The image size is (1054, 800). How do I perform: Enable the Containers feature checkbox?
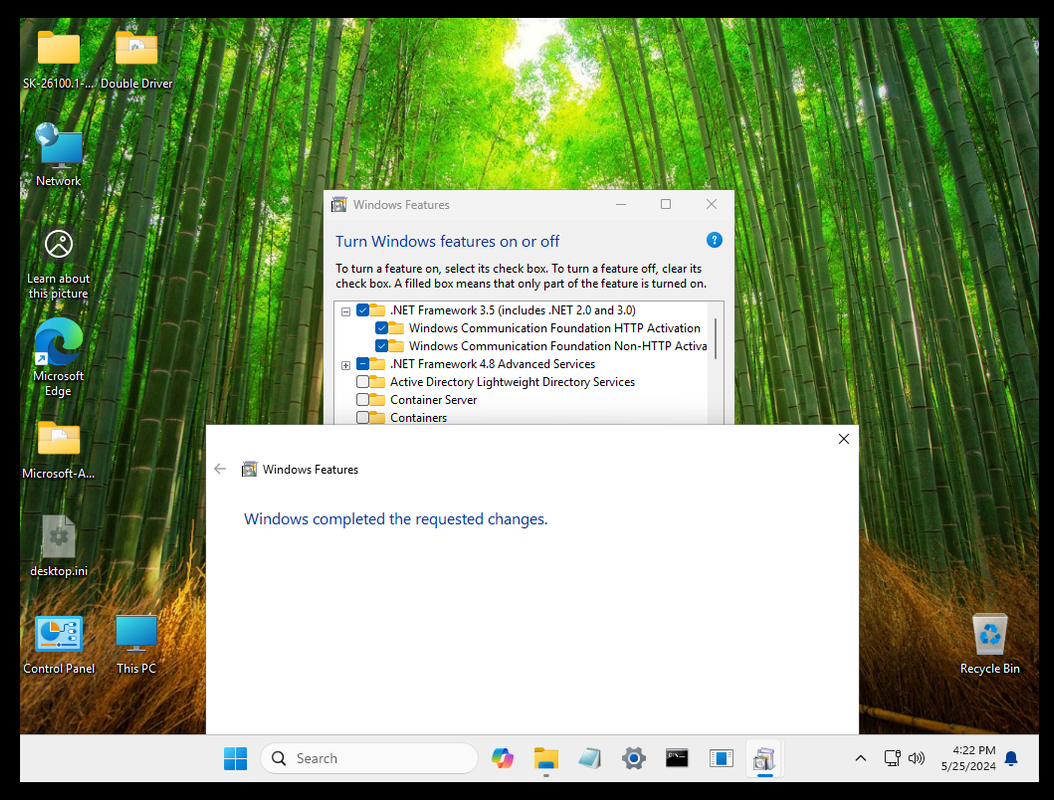pyautogui.click(x=362, y=417)
